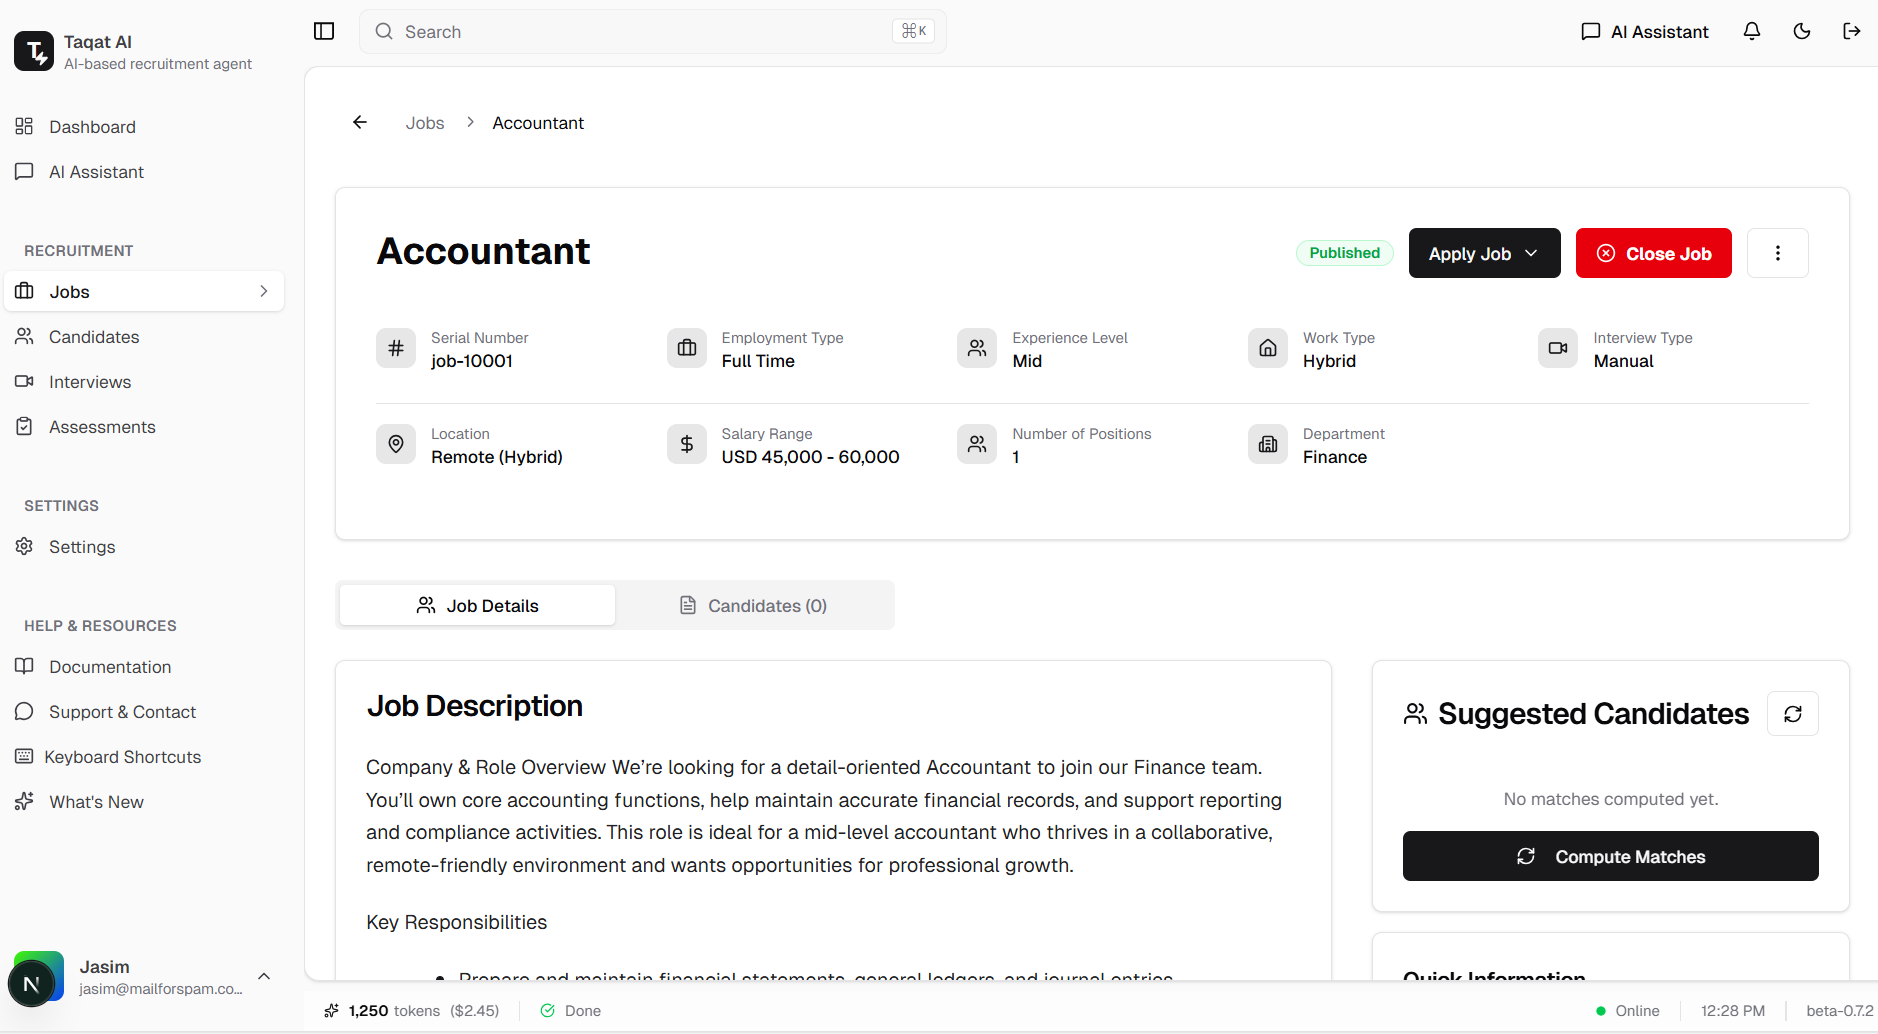Open AI Assistant from top bar
This screenshot has width=1878, height=1034.
1645,32
